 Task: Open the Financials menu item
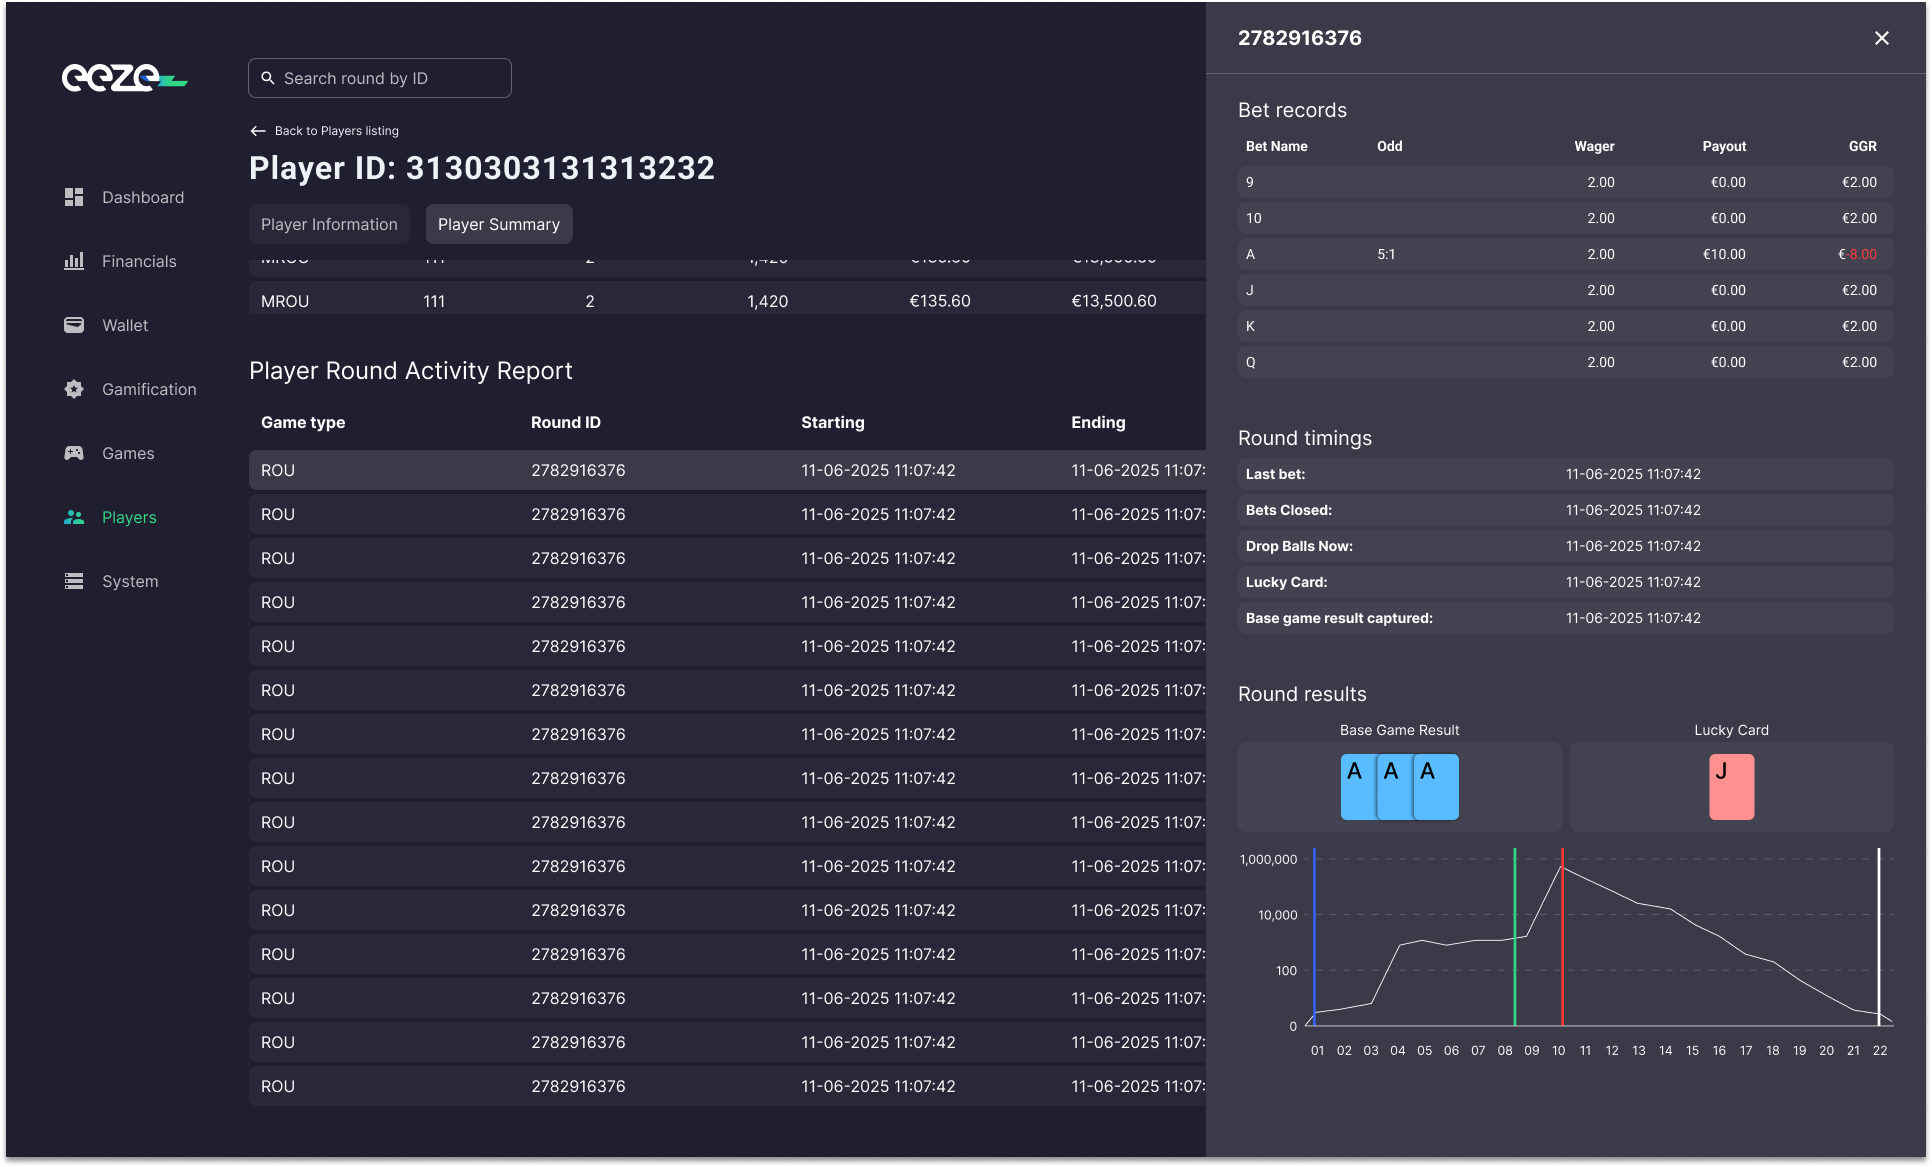pos(139,261)
